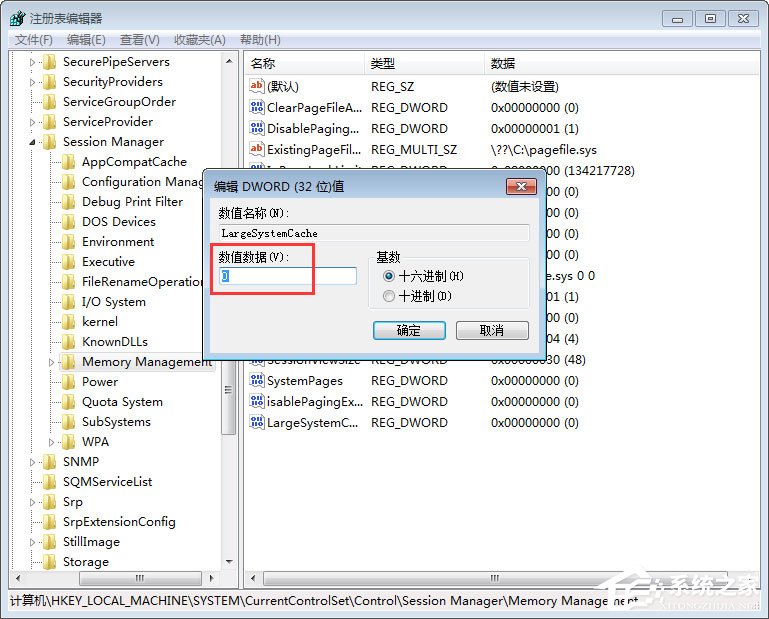This screenshot has height=619, width=769.
Task: Expand the WPA tree node
Action: 51,442
